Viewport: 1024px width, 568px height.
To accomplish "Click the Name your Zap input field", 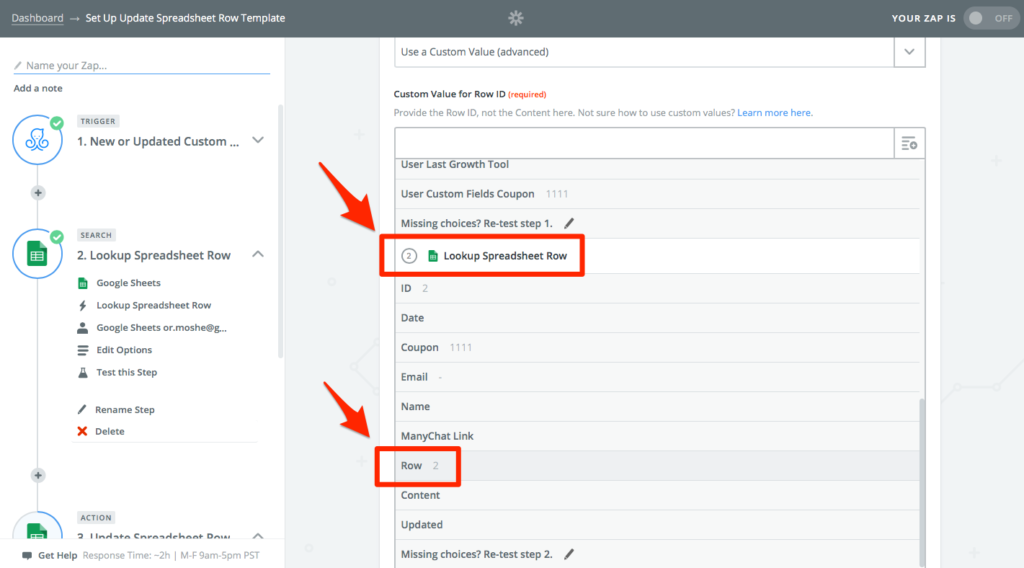I will coord(142,65).
